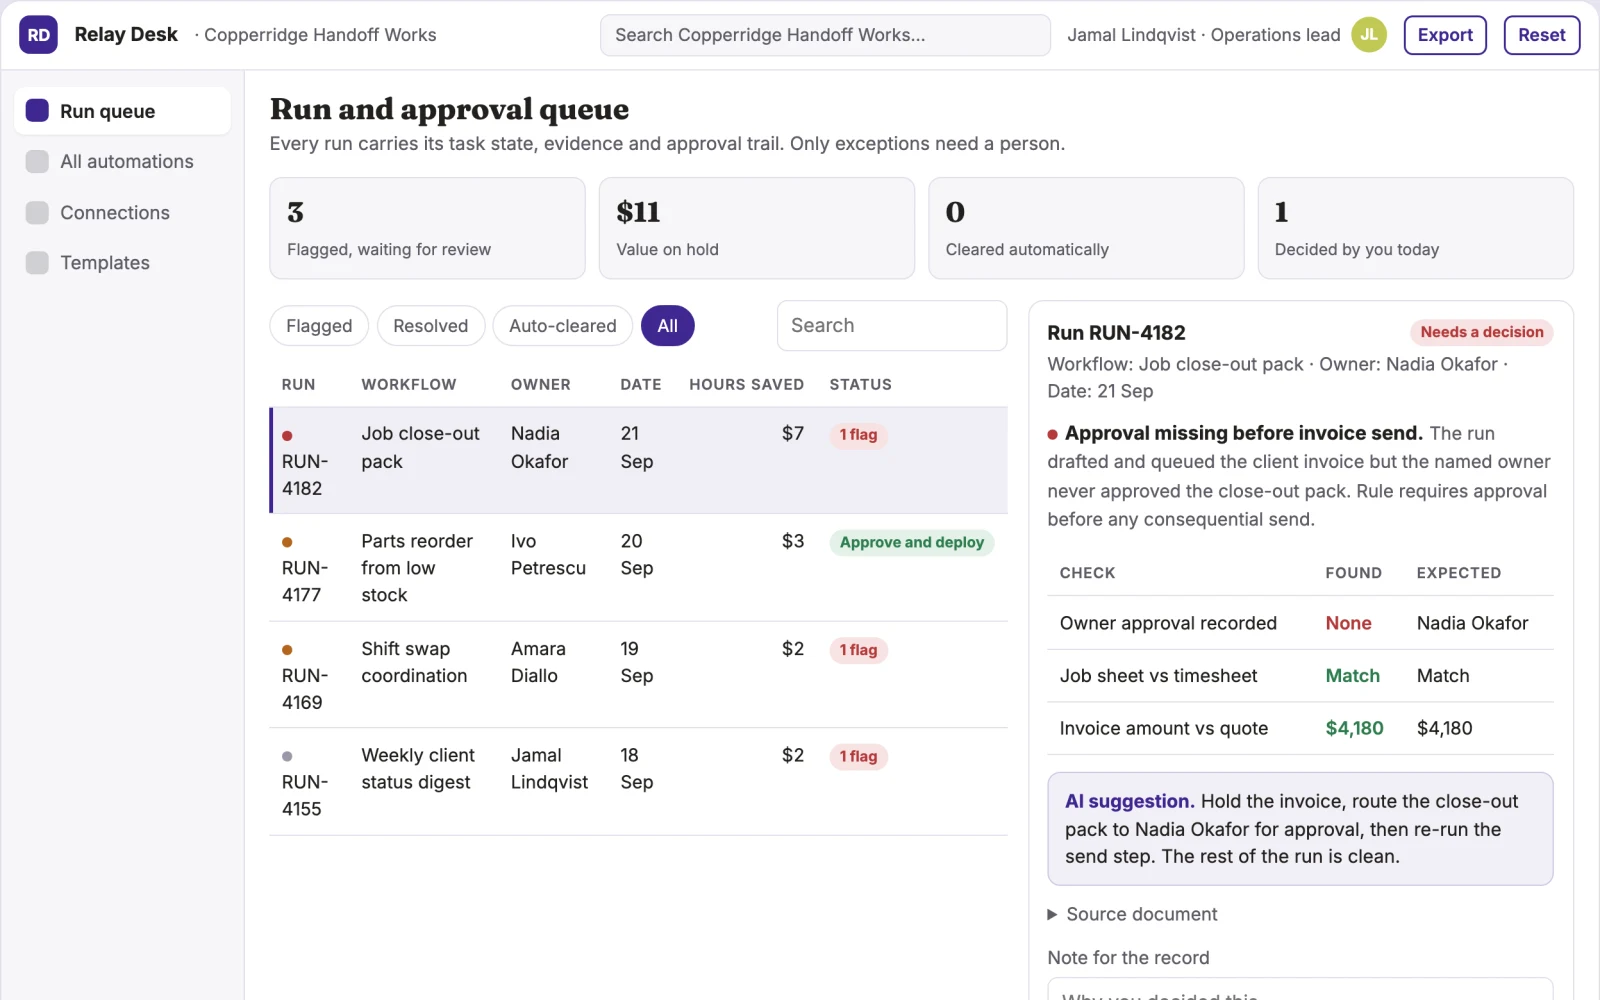Image resolution: width=1600 pixels, height=1000 pixels.
Task: Open the Decided by you today card
Action: point(1415,228)
